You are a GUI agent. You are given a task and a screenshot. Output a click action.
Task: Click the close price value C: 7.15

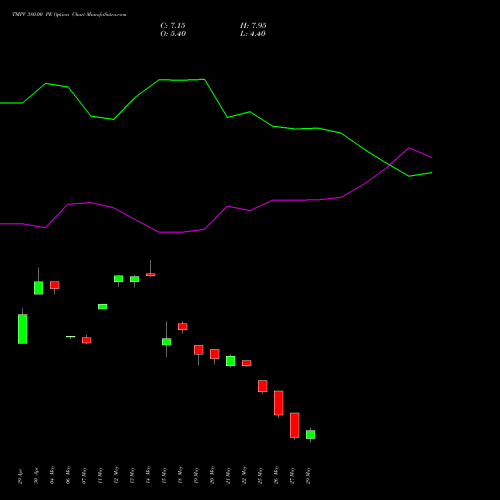click(173, 26)
